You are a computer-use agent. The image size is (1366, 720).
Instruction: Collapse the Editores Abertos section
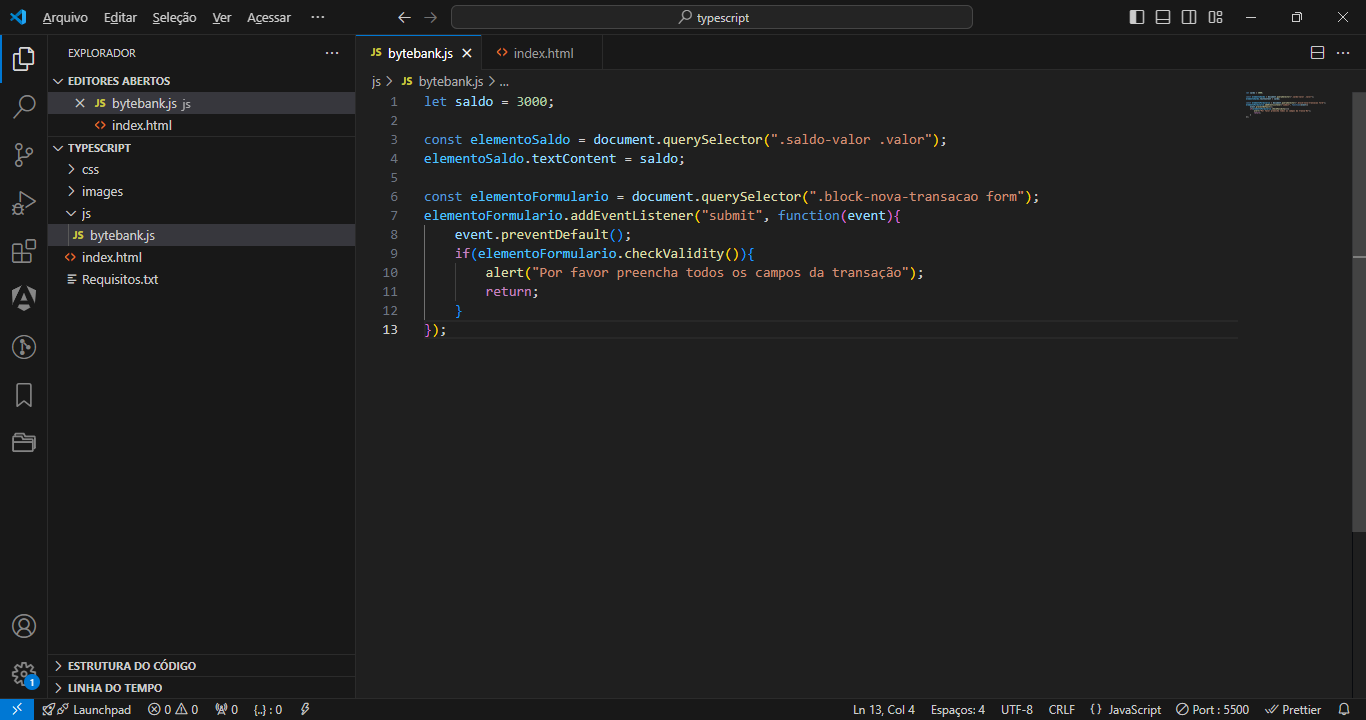pyautogui.click(x=201, y=81)
